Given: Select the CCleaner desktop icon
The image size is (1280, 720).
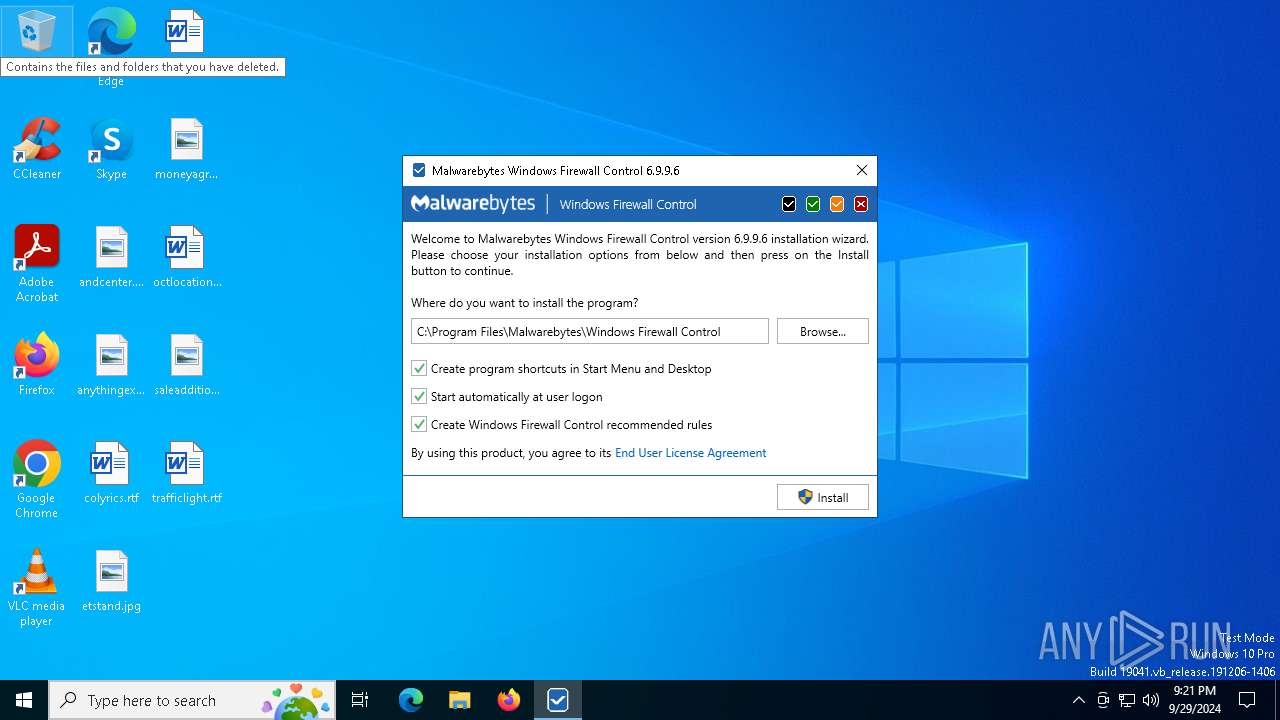Looking at the screenshot, I should pyautogui.click(x=37, y=150).
